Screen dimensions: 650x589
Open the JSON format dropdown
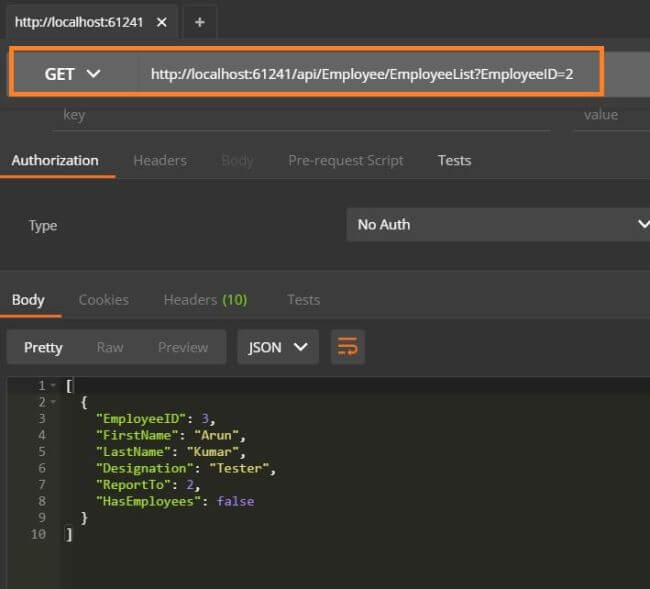278,347
